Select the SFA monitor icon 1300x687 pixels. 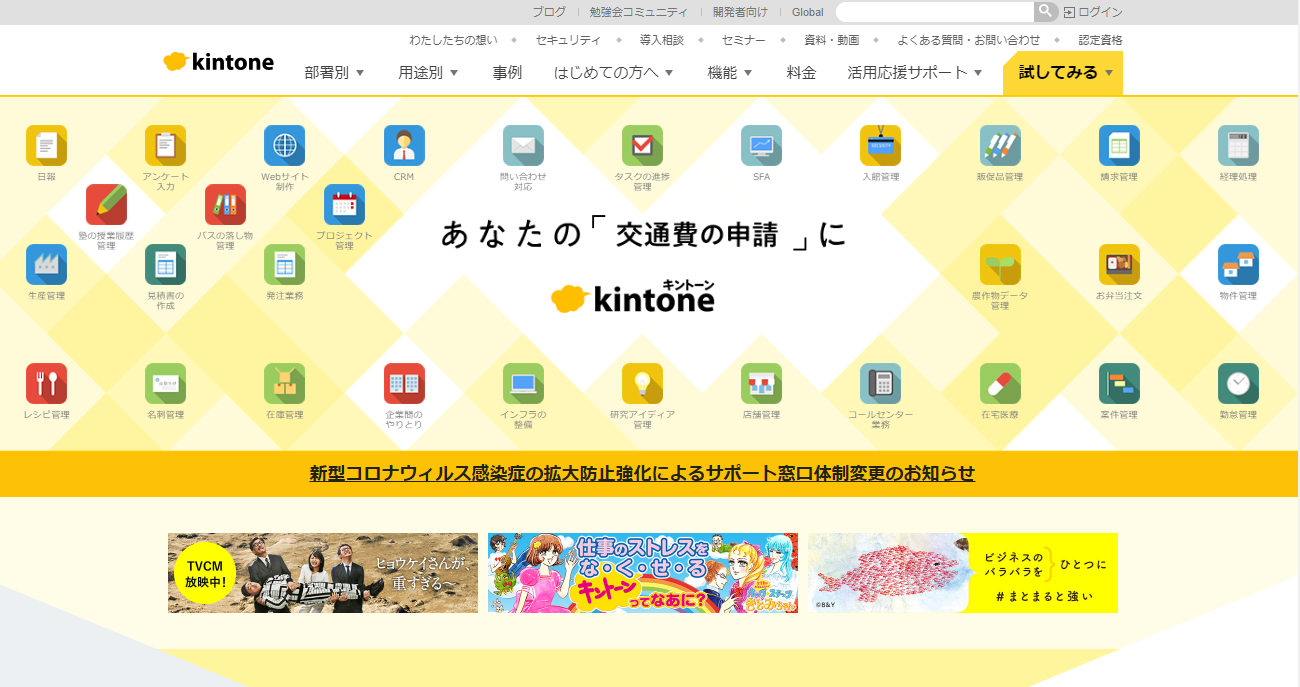[761, 145]
